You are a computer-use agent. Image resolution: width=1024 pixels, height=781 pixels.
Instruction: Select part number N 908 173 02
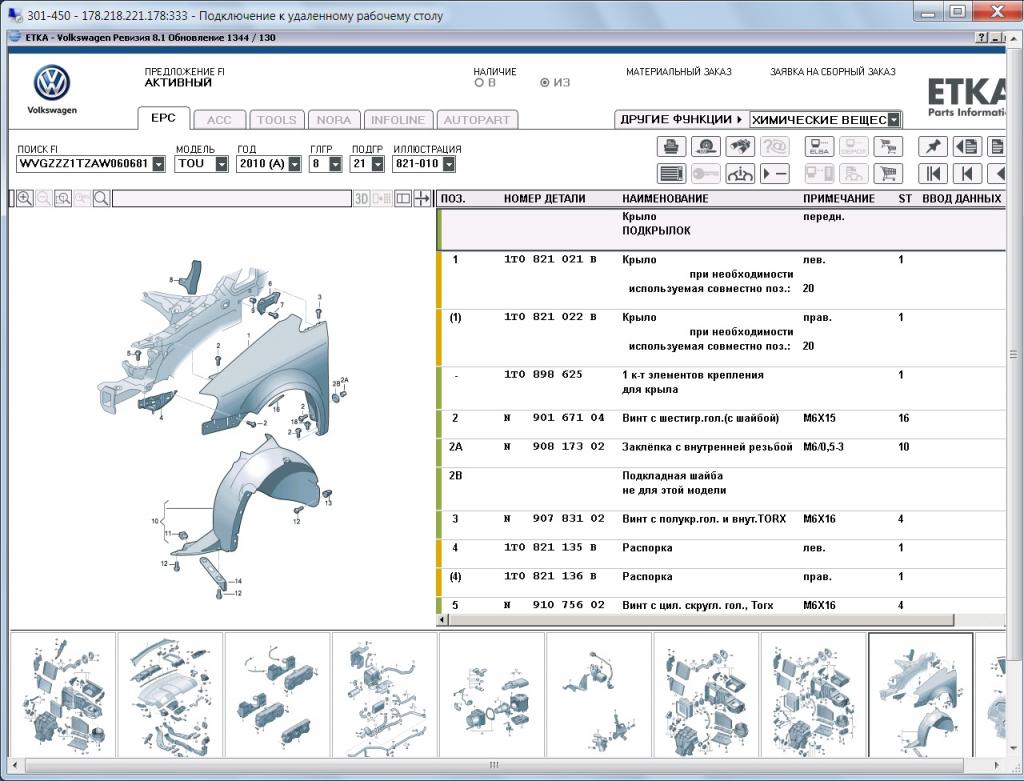[x=554, y=447]
